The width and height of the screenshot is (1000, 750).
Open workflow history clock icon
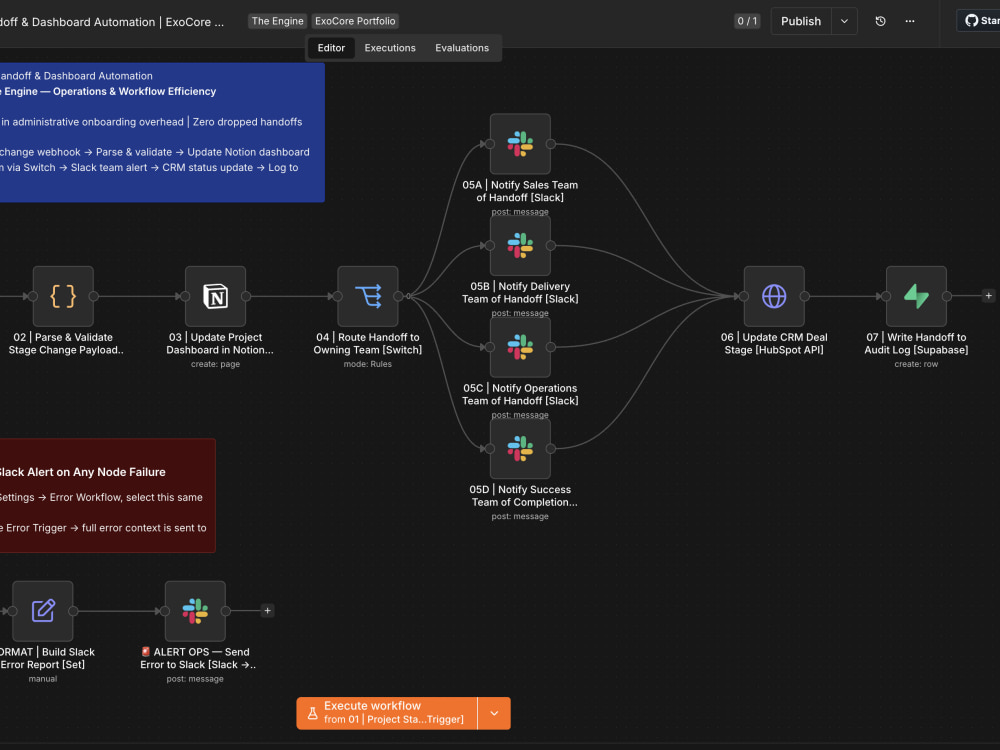(881, 21)
